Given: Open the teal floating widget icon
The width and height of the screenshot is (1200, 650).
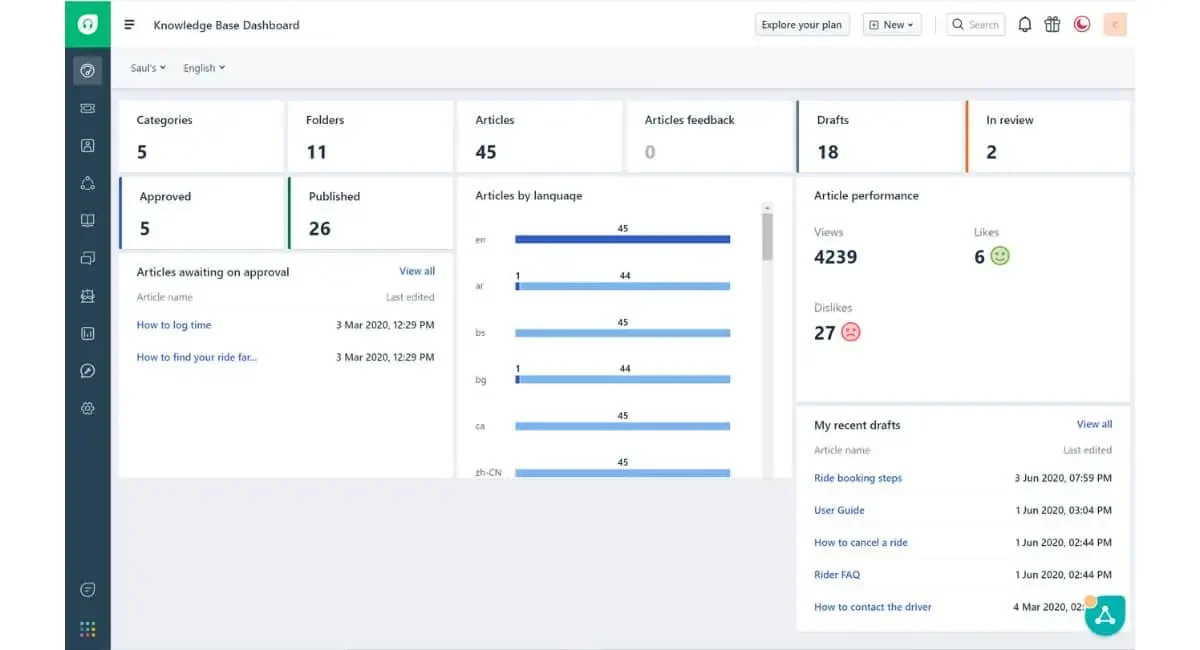Looking at the screenshot, I should tap(1105, 615).
